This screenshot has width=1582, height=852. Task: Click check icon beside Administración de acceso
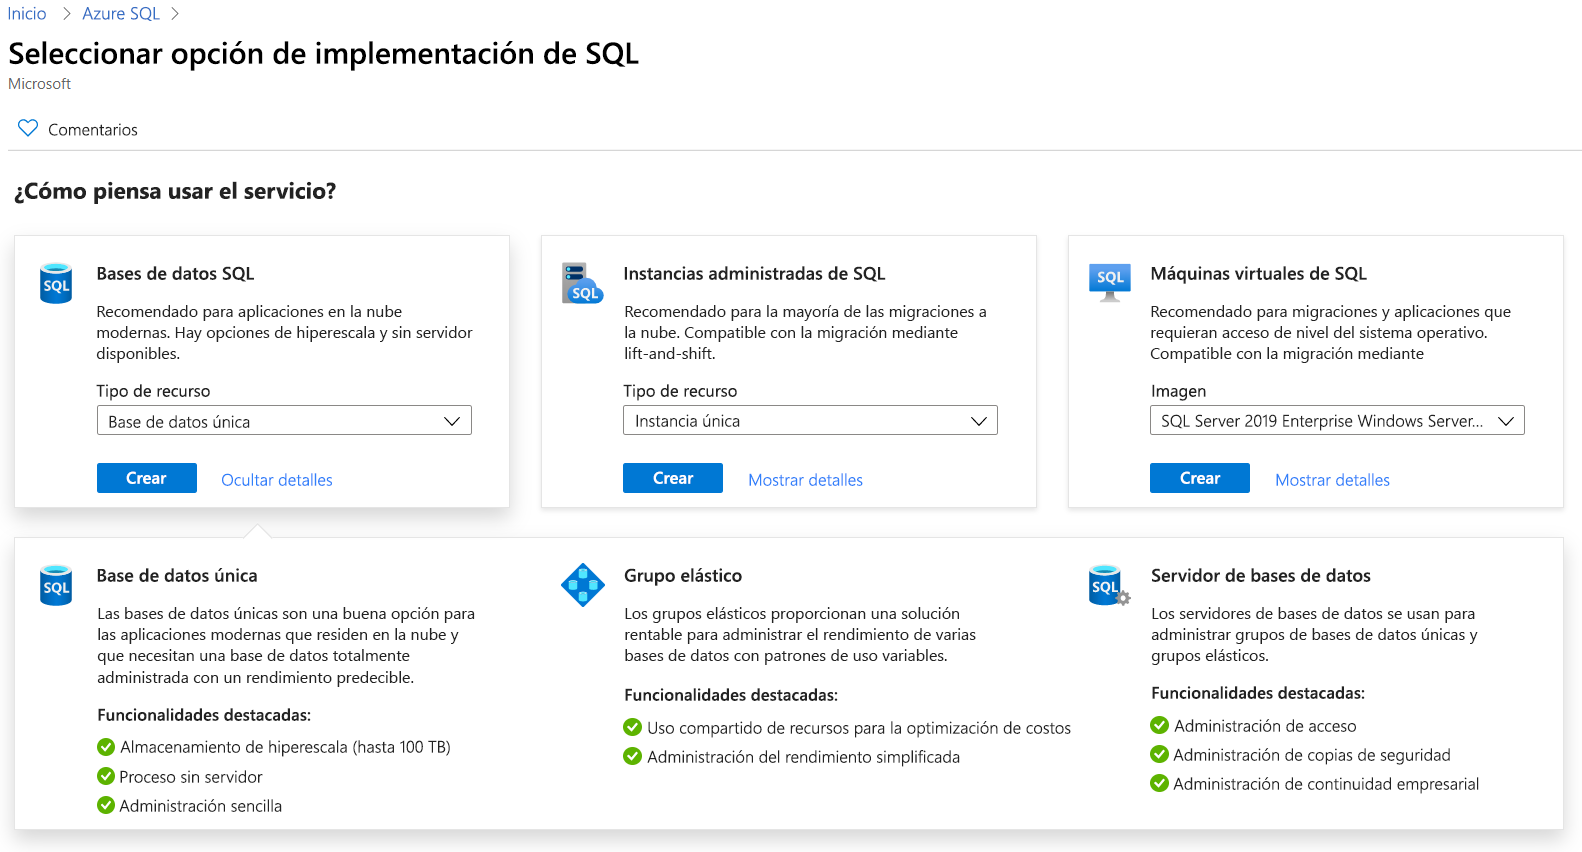pyautogui.click(x=1160, y=725)
